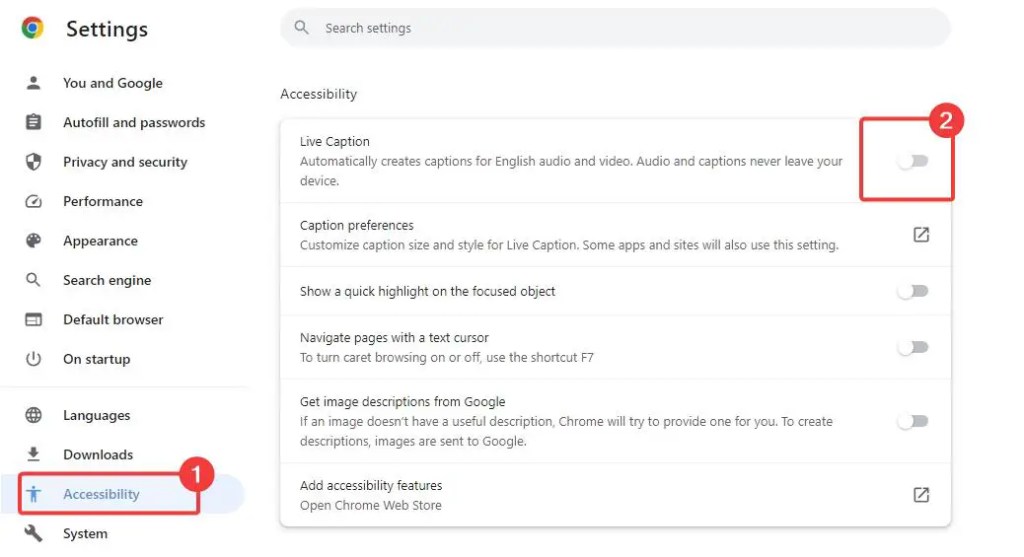Click the shield icon for Privacy and security
Screen dimensions: 1024x557
pos(33,161)
